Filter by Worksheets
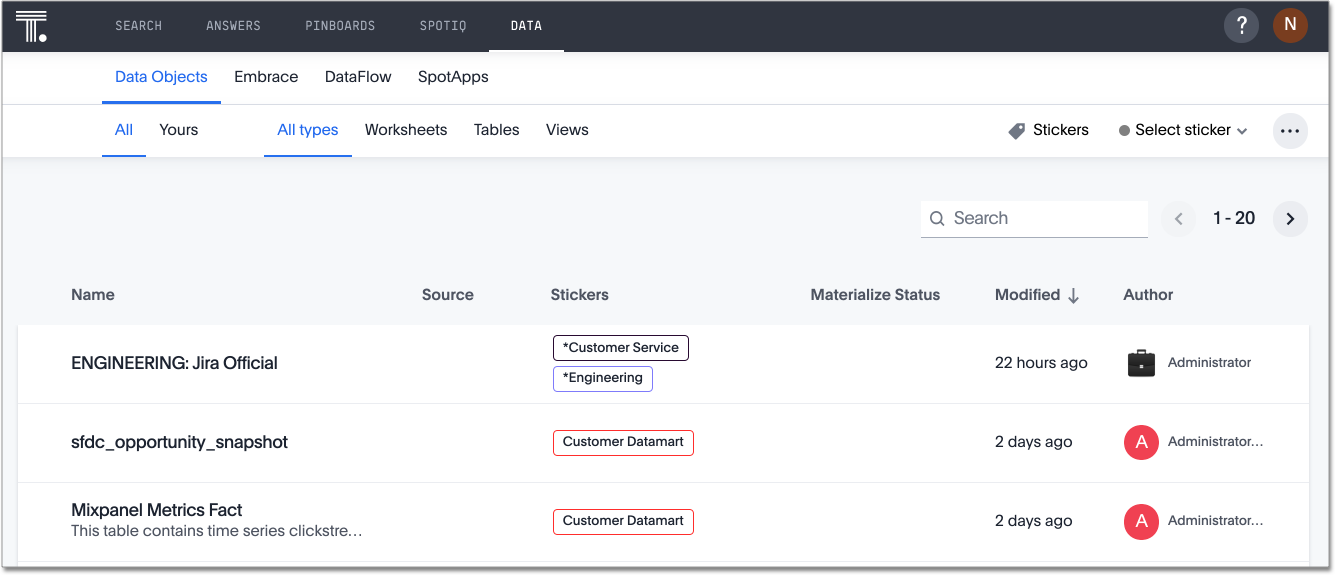The height and width of the screenshot is (575, 1335). click(x=406, y=130)
